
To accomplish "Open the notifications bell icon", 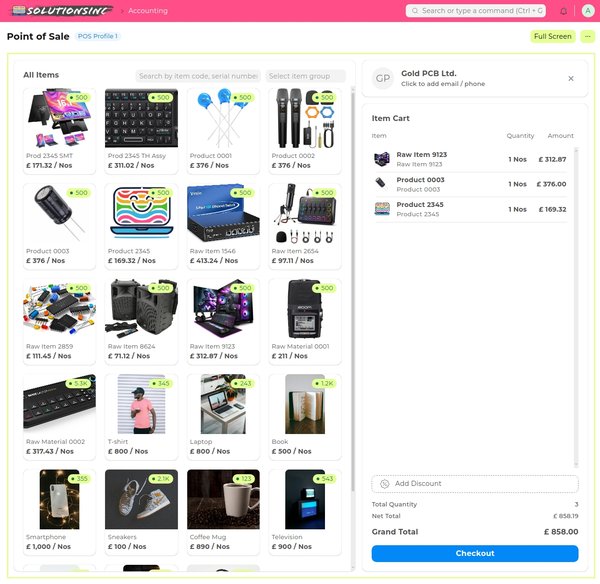I will click(563, 11).
